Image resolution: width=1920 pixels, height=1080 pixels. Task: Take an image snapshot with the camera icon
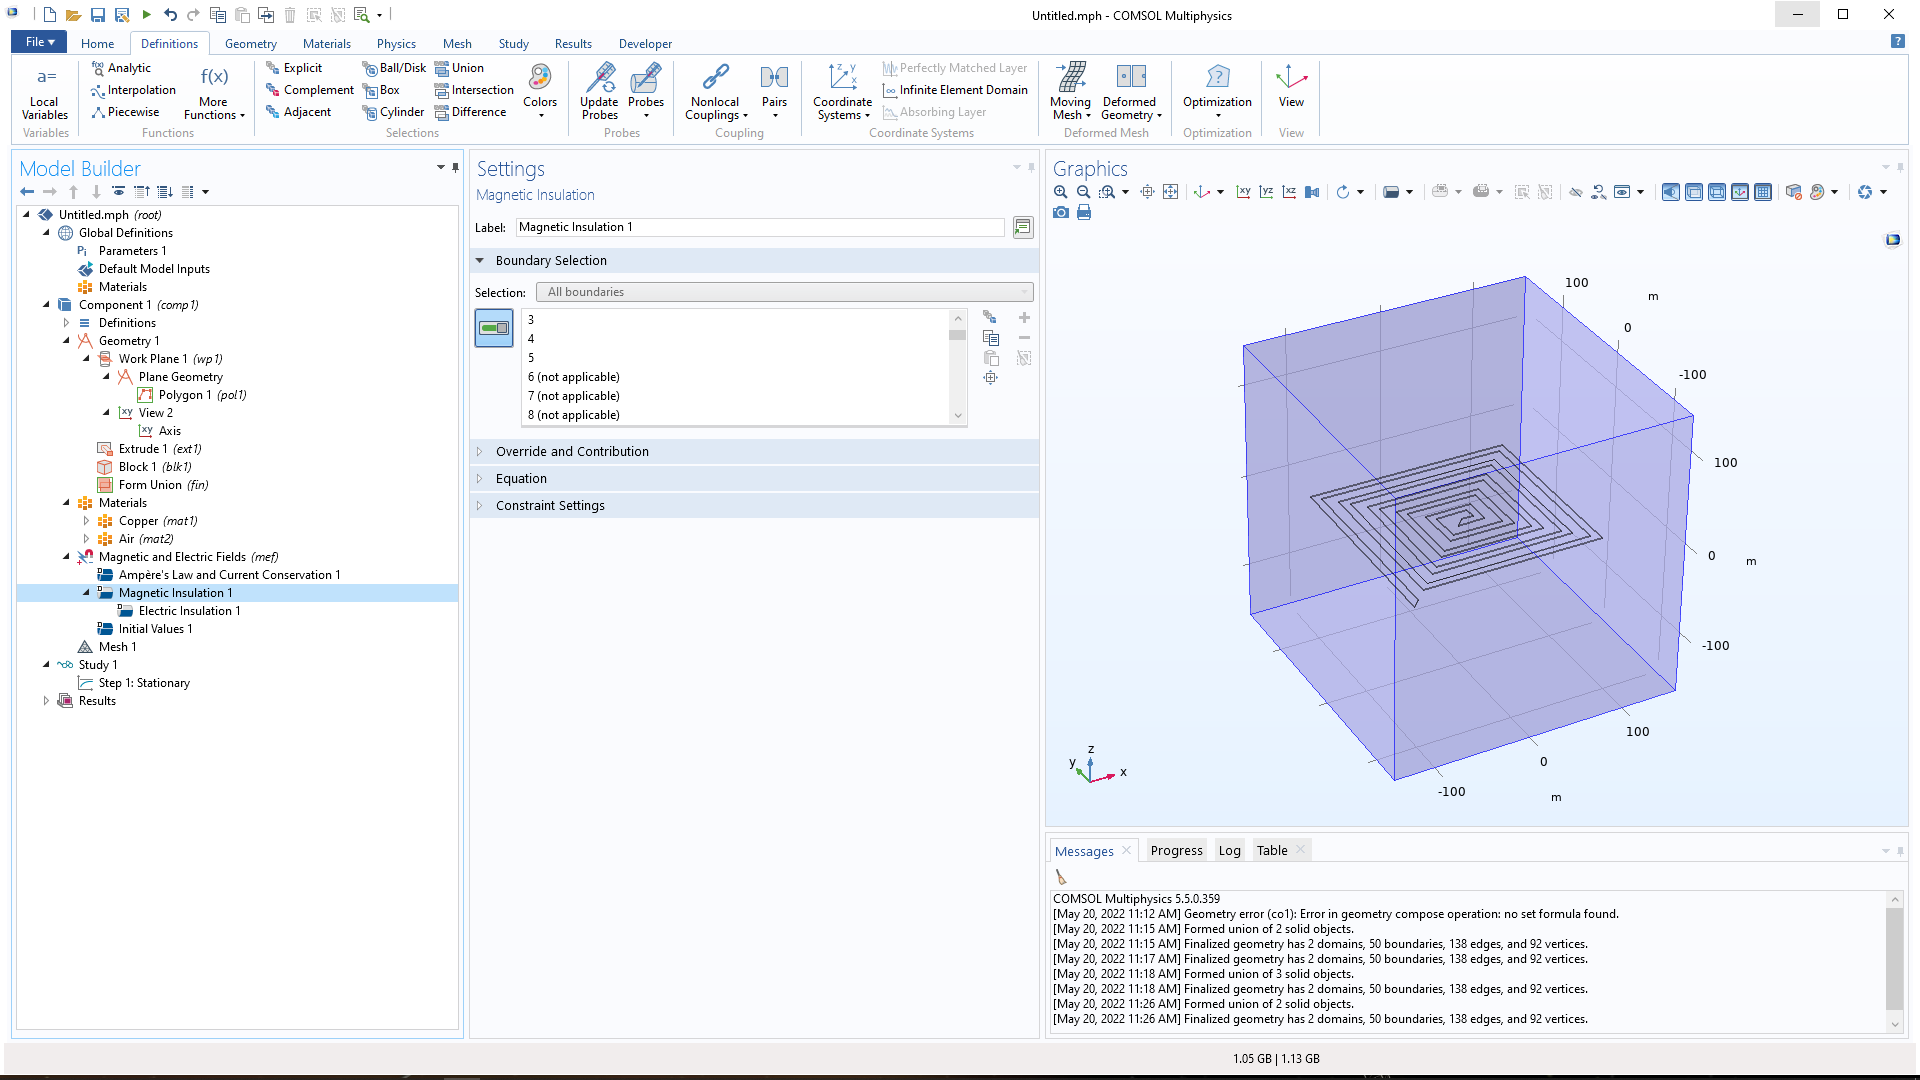(1061, 213)
